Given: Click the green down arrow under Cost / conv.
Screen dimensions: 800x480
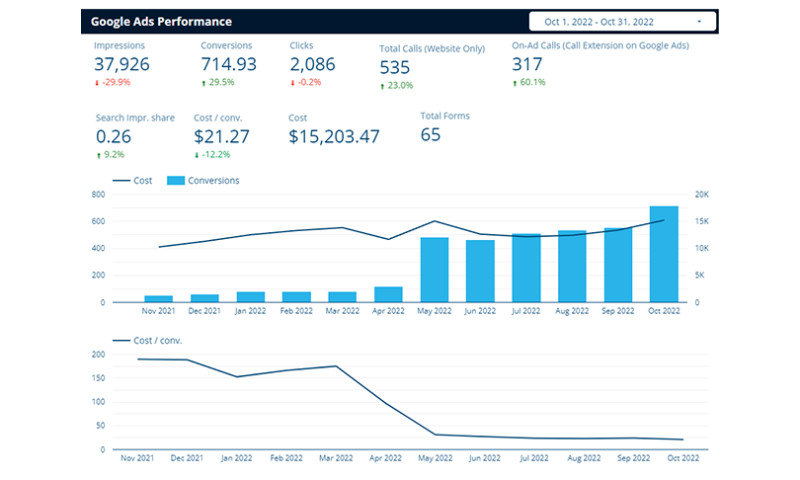Looking at the screenshot, I should click(196, 155).
